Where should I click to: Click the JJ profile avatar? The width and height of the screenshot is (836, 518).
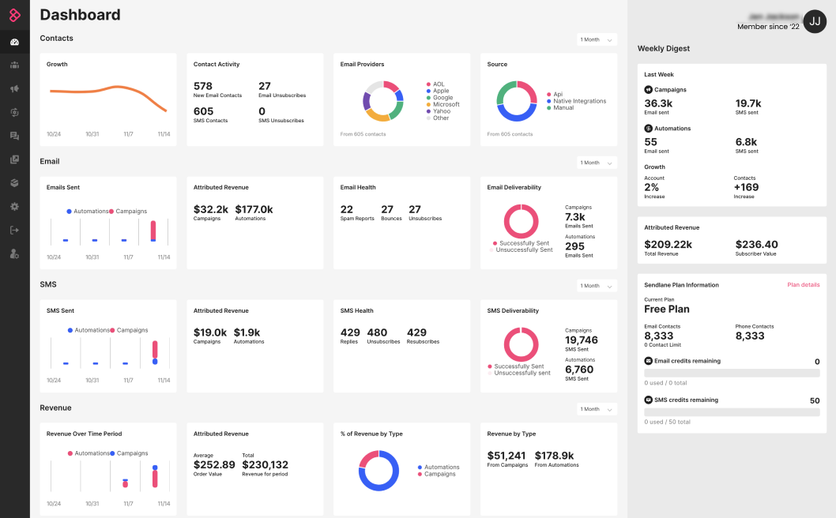tap(815, 21)
